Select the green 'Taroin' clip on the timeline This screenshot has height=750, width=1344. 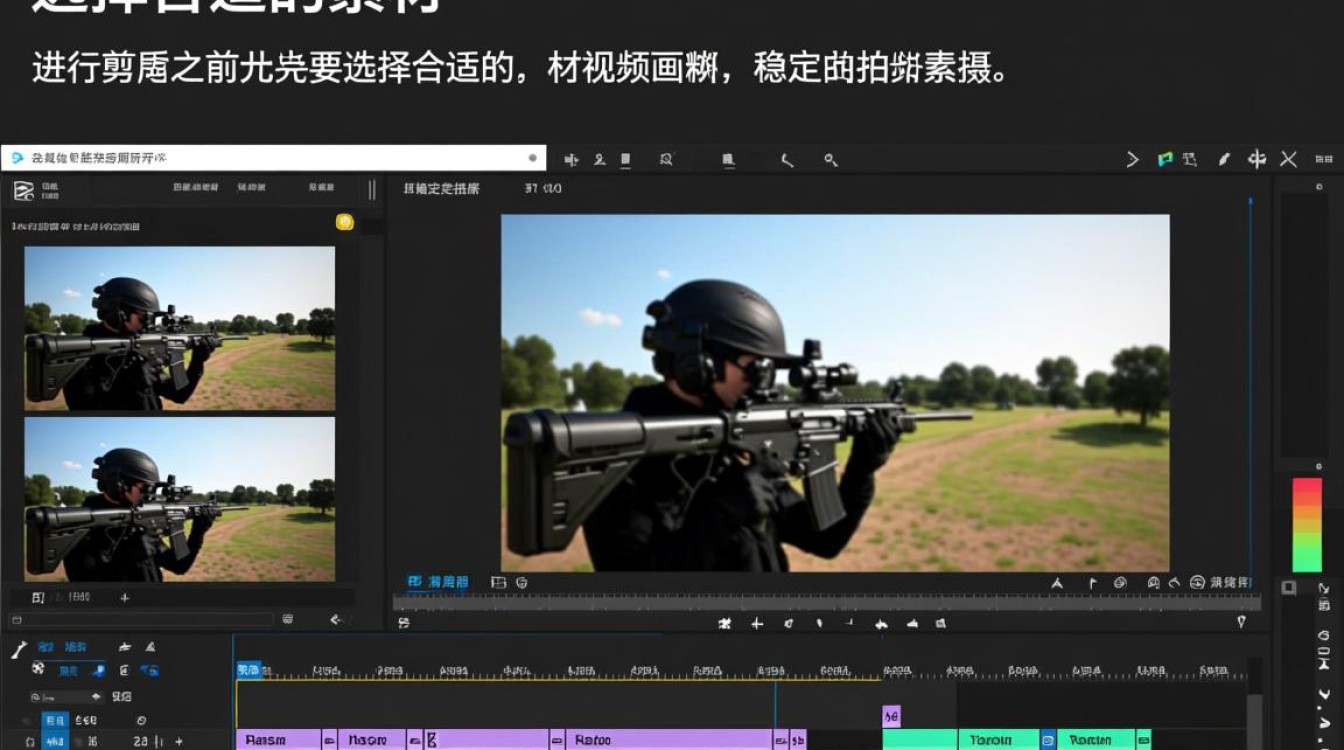point(999,740)
